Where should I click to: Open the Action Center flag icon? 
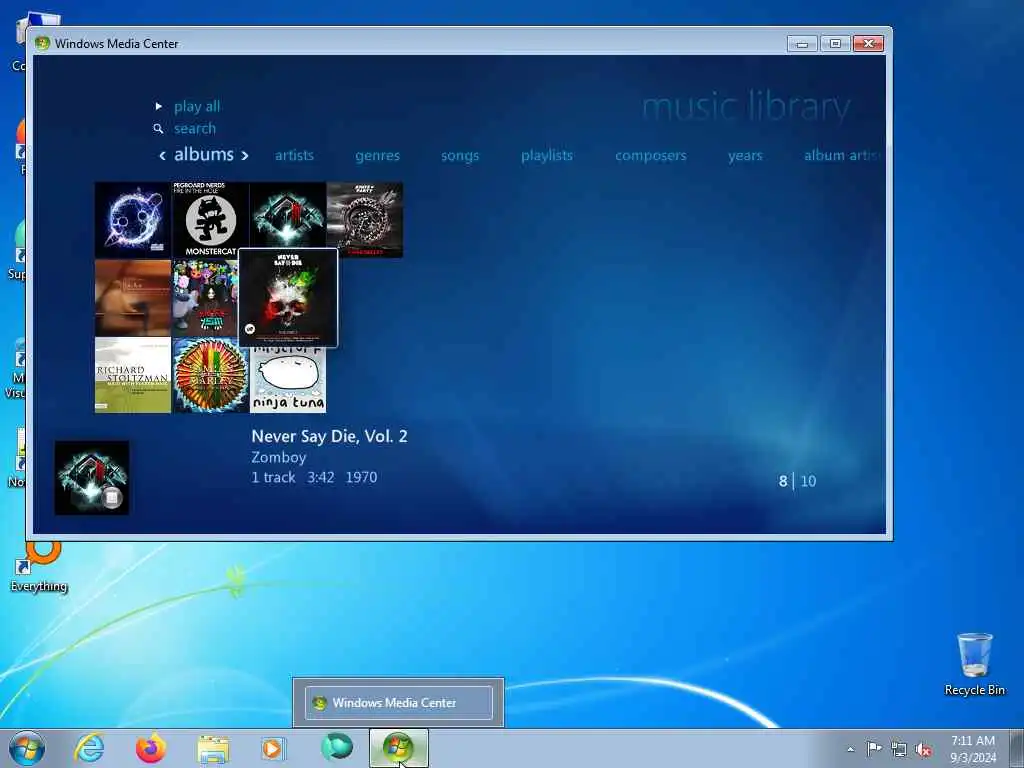click(x=873, y=749)
